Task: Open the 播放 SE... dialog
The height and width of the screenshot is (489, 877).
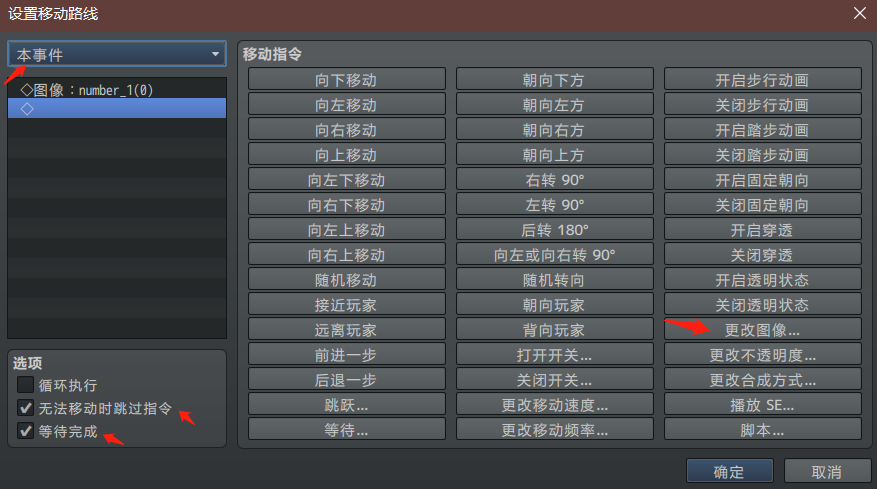Action: click(763, 405)
